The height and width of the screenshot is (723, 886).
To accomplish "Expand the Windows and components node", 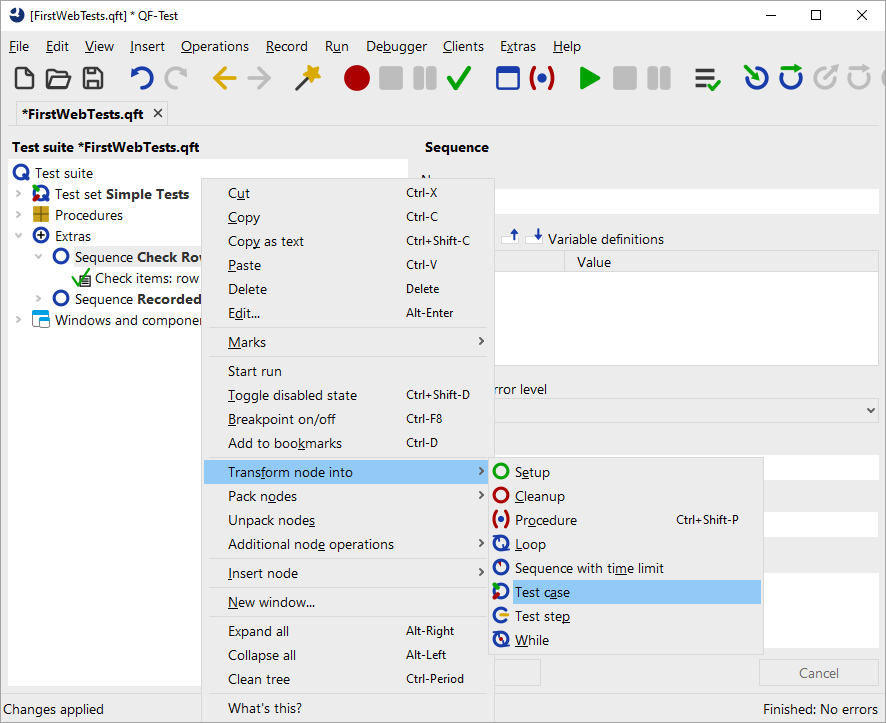I will (x=18, y=320).
